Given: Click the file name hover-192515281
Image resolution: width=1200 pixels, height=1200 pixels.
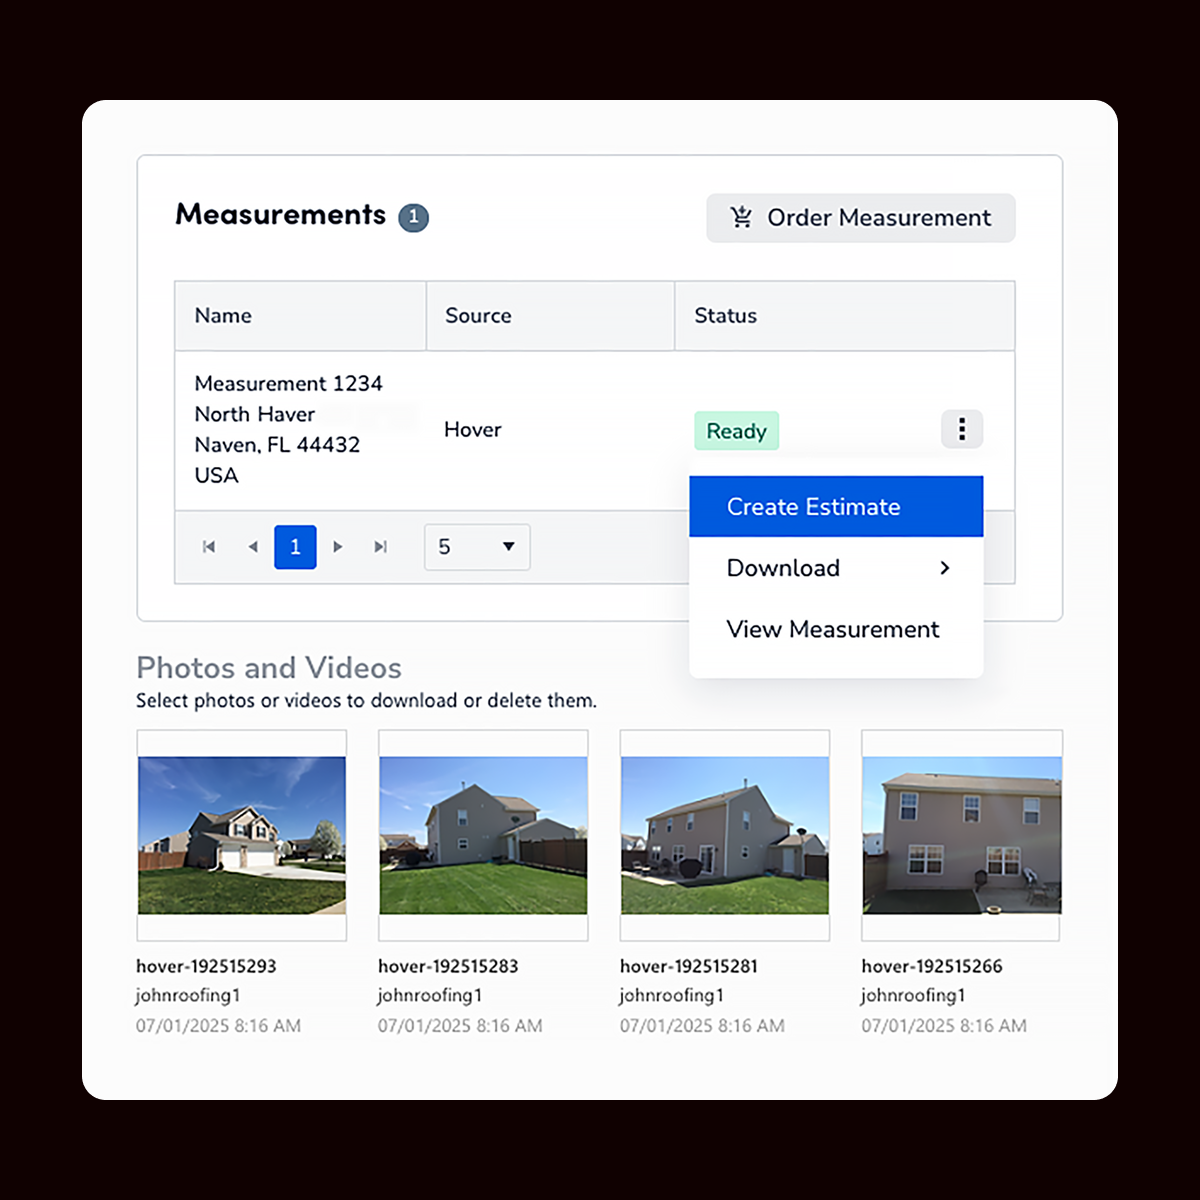Looking at the screenshot, I should (x=689, y=967).
